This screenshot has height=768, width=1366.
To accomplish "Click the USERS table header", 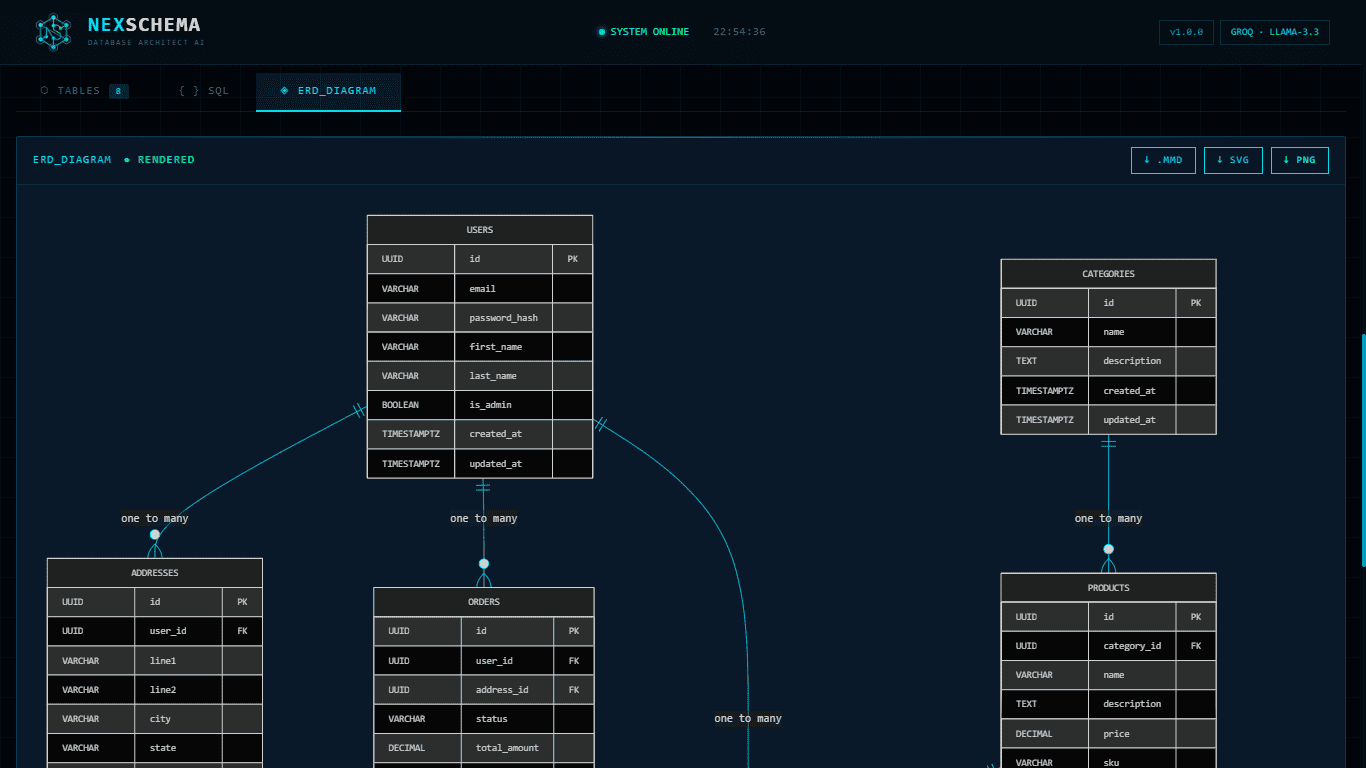I will click(x=480, y=230).
